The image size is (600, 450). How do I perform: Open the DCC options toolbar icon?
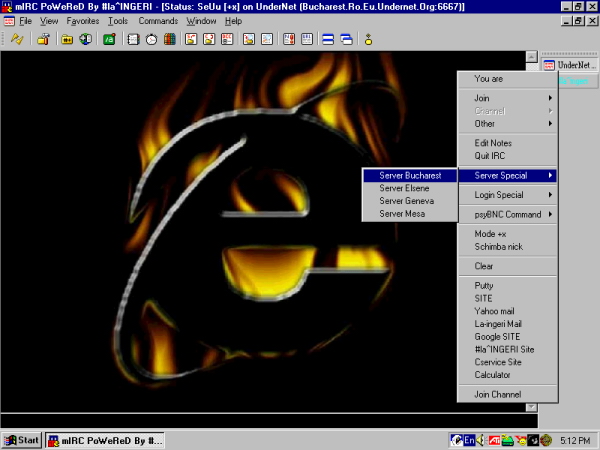pyautogui.click(x=227, y=39)
